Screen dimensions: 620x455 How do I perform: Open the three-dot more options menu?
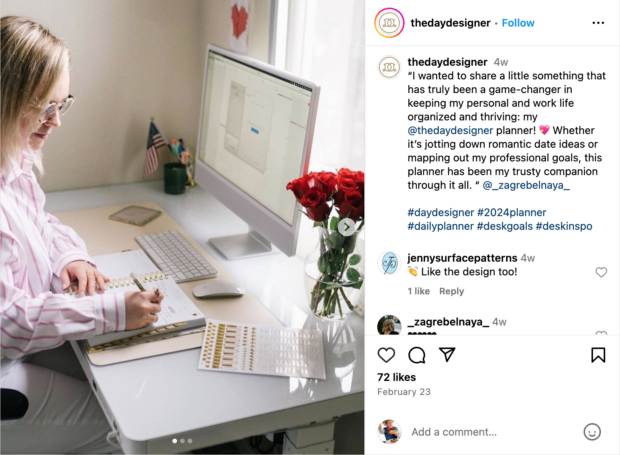pyautogui.click(x=598, y=23)
